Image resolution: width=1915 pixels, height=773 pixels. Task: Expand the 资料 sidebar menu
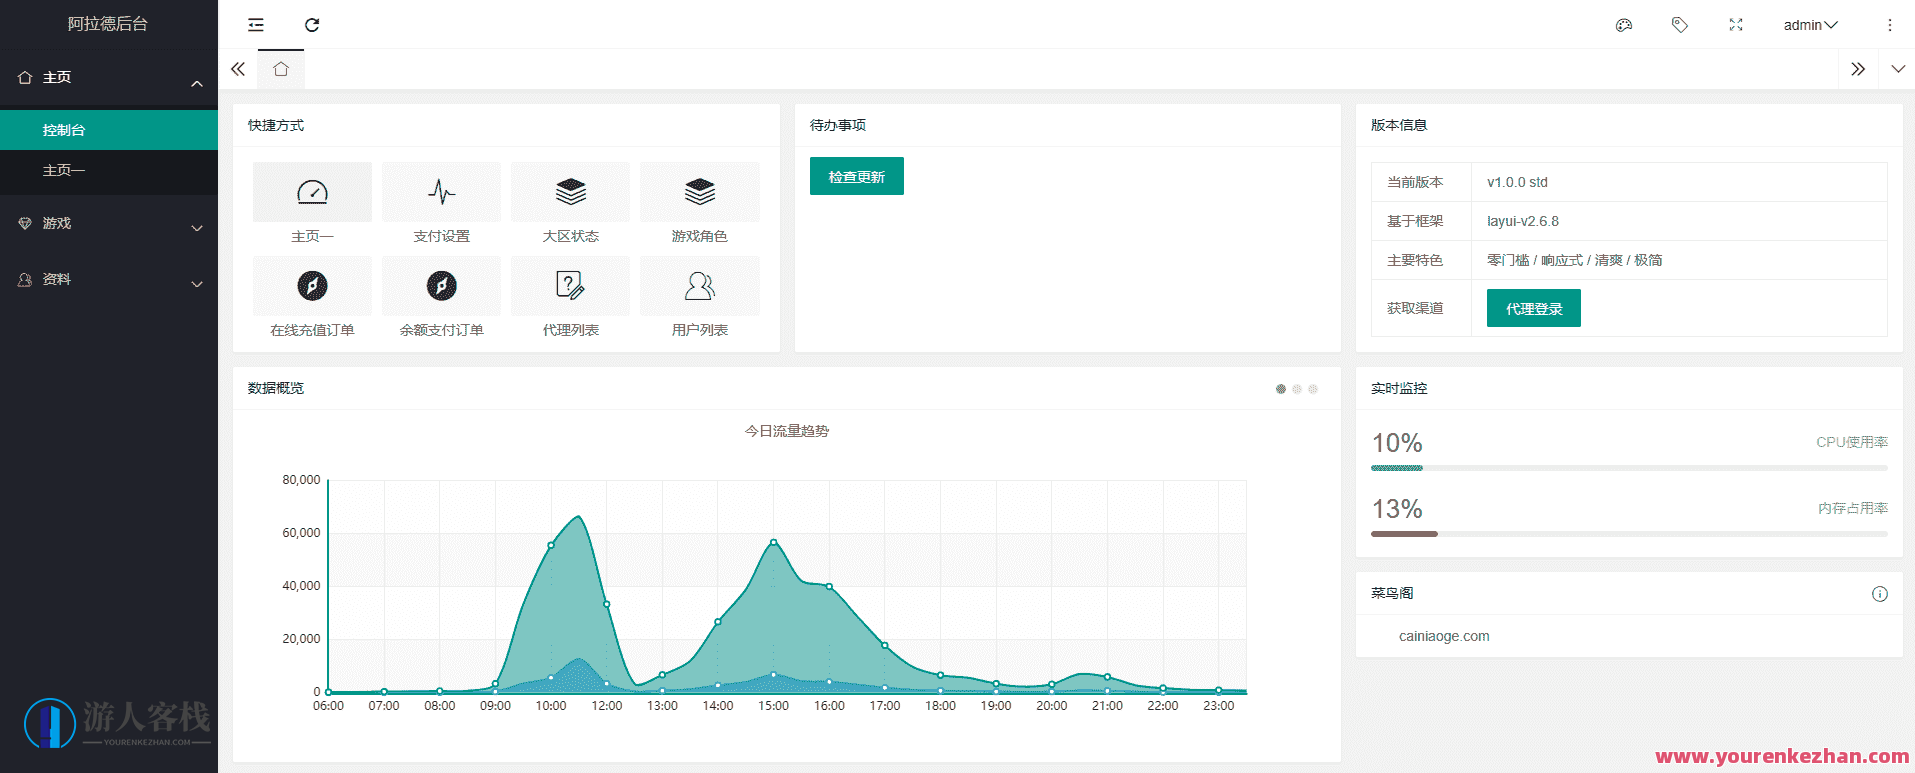(x=109, y=280)
